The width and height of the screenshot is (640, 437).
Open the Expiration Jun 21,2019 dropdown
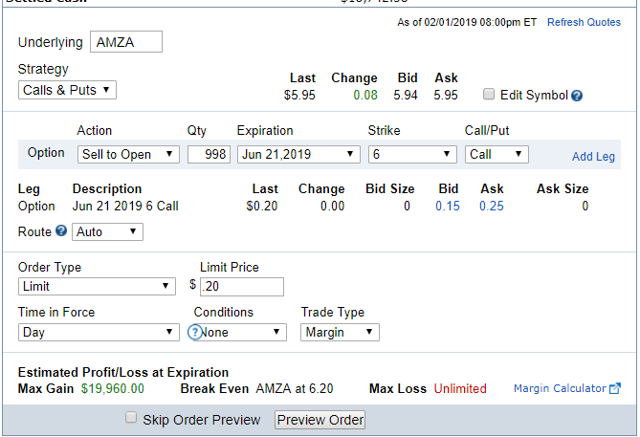pos(299,155)
